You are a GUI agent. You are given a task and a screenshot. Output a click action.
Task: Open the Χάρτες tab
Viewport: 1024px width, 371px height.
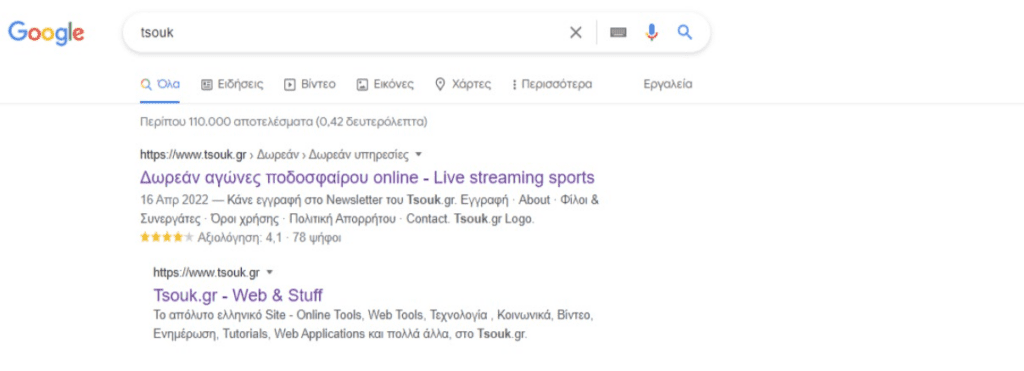tap(463, 84)
